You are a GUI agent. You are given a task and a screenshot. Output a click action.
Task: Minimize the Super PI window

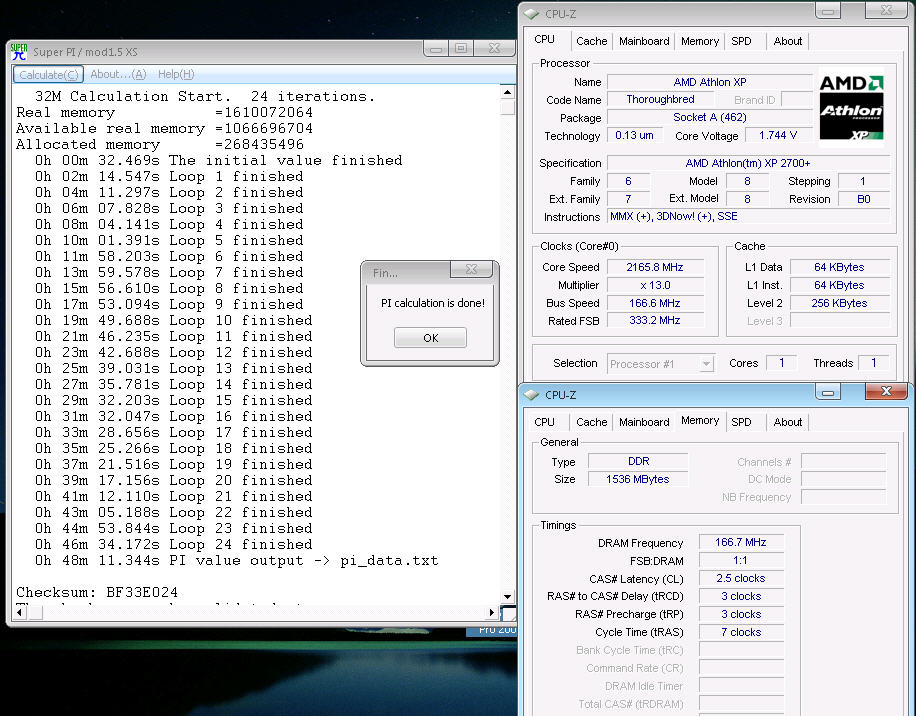pyautogui.click(x=435, y=49)
